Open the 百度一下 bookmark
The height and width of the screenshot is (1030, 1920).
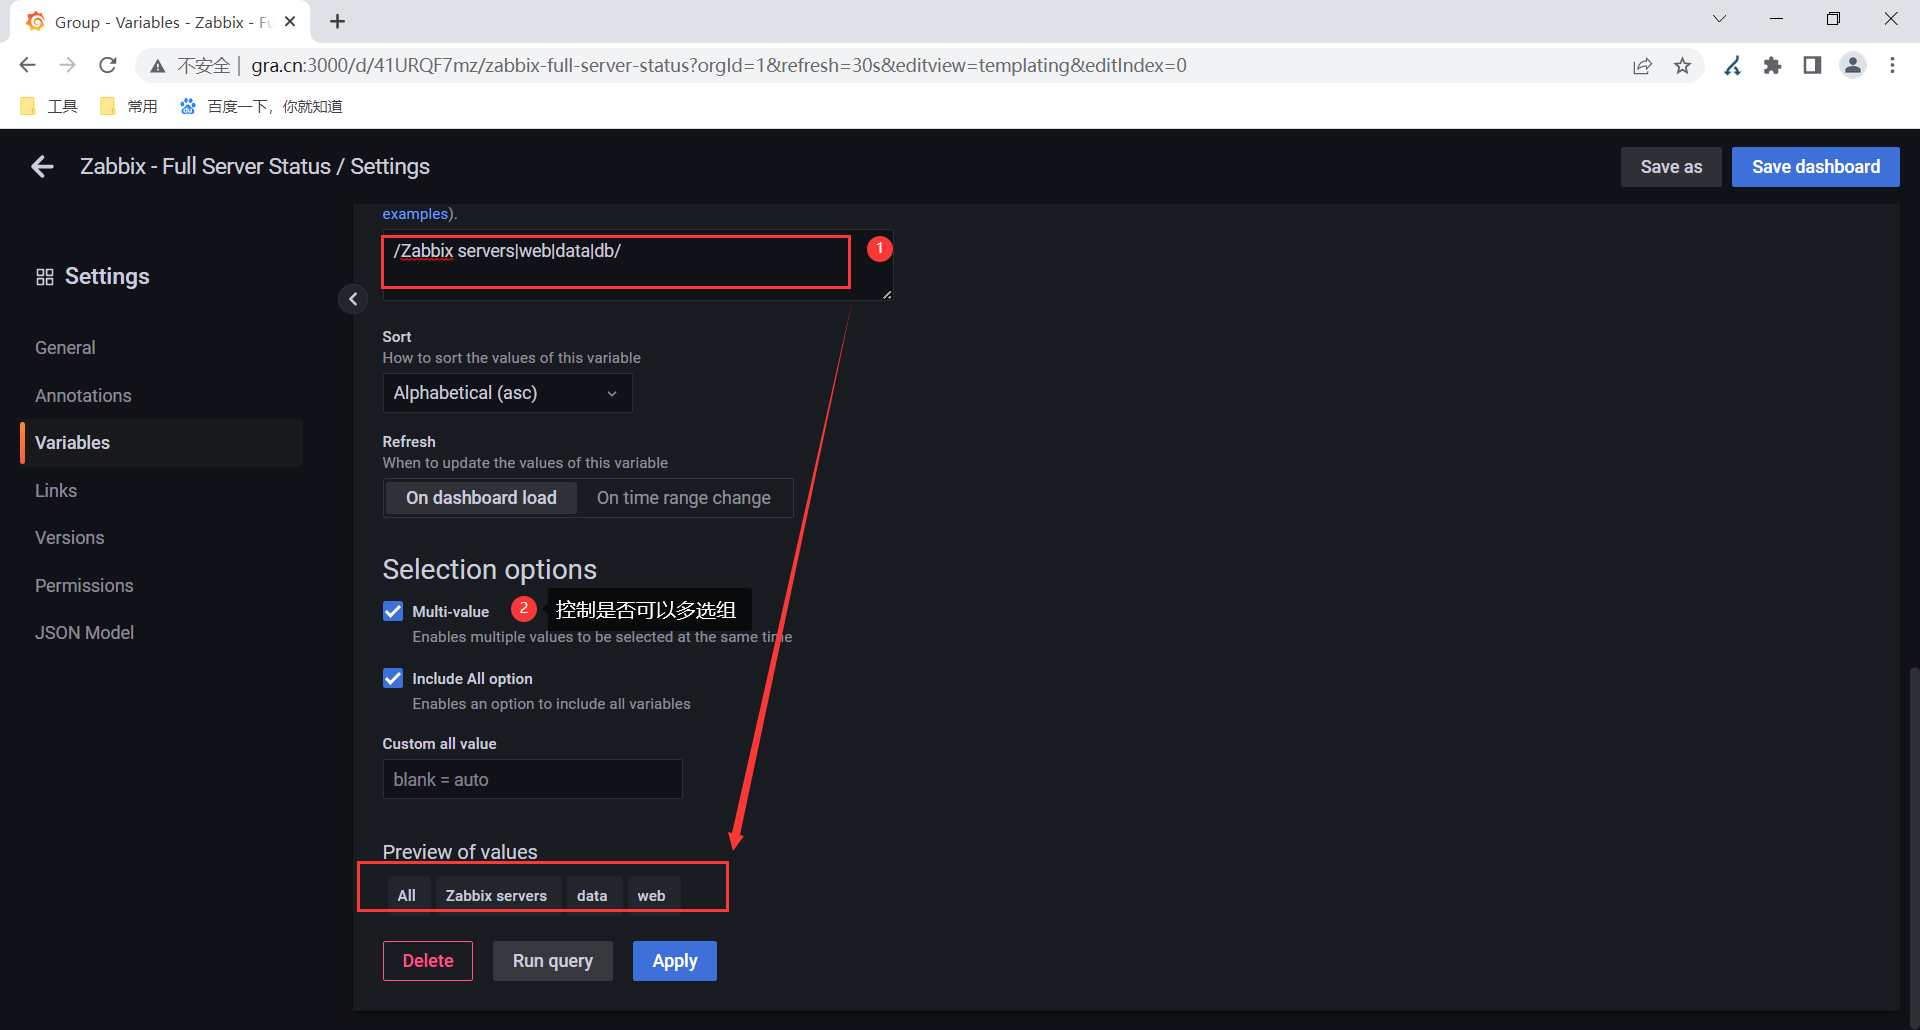[261, 107]
